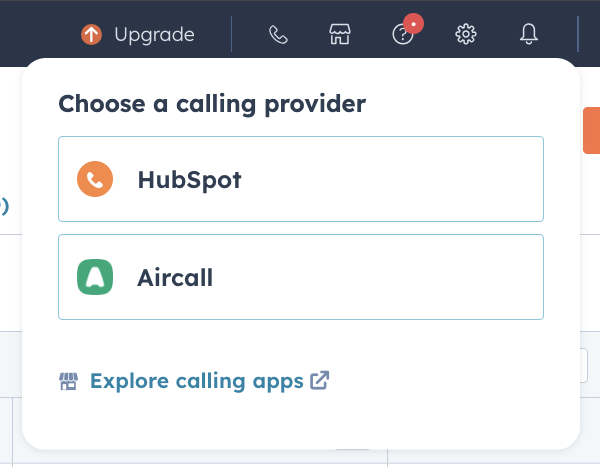Click the orange button at right edge
Image resolution: width=600 pixels, height=467 pixels.
(592, 131)
